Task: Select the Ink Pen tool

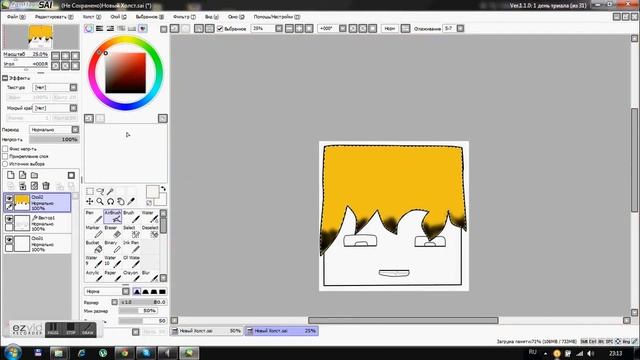Action: pos(131,247)
